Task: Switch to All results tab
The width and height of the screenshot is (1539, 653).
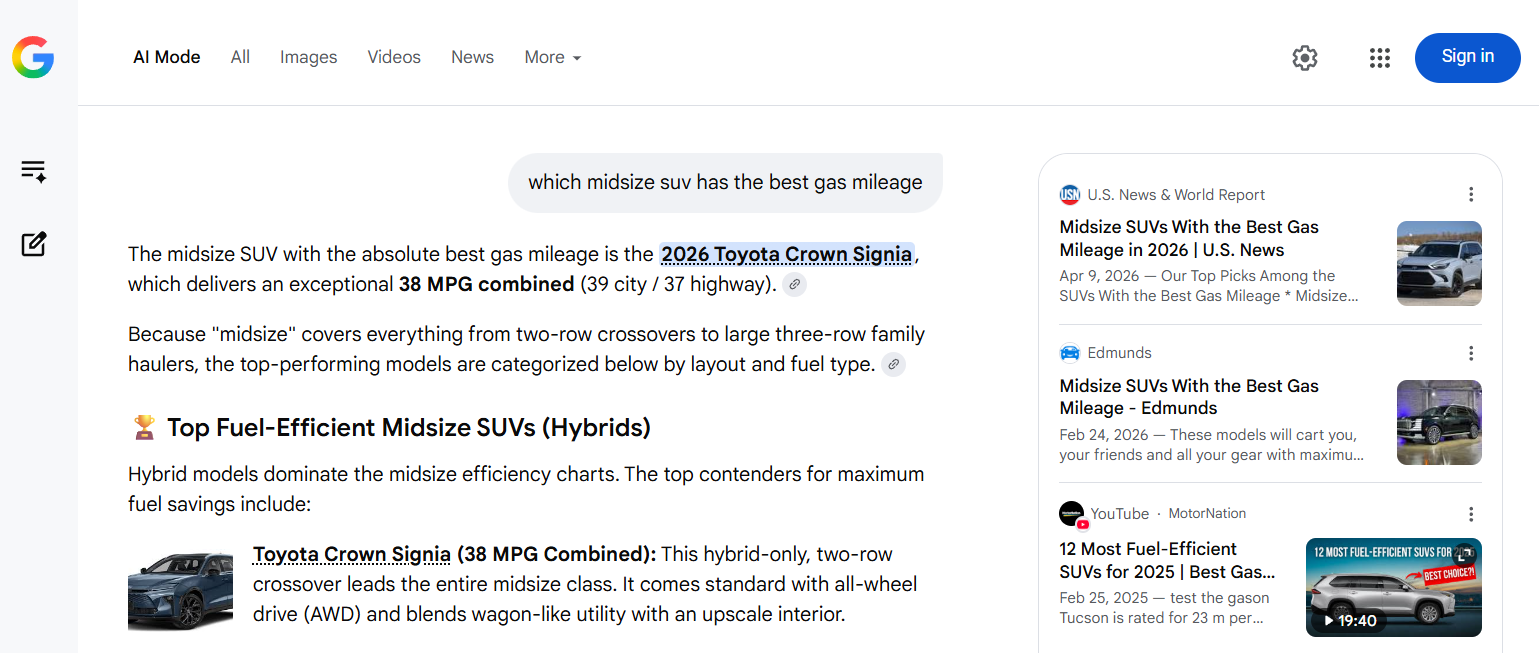Action: tap(240, 57)
